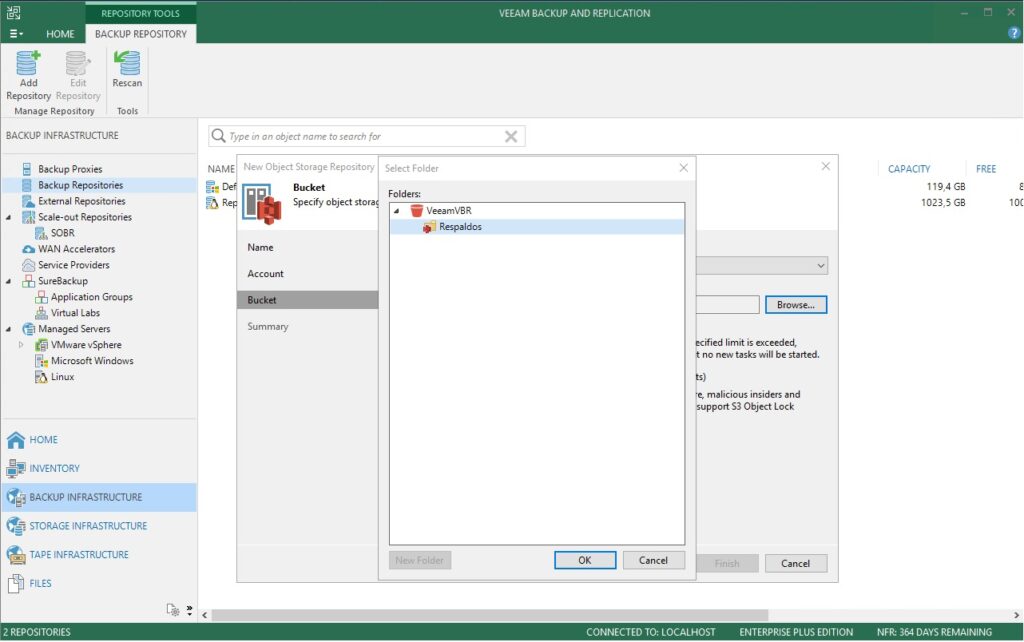Click the horizontal scrollbar of repository list
The height and width of the screenshot is (642, 1024).
click(490, 615)
